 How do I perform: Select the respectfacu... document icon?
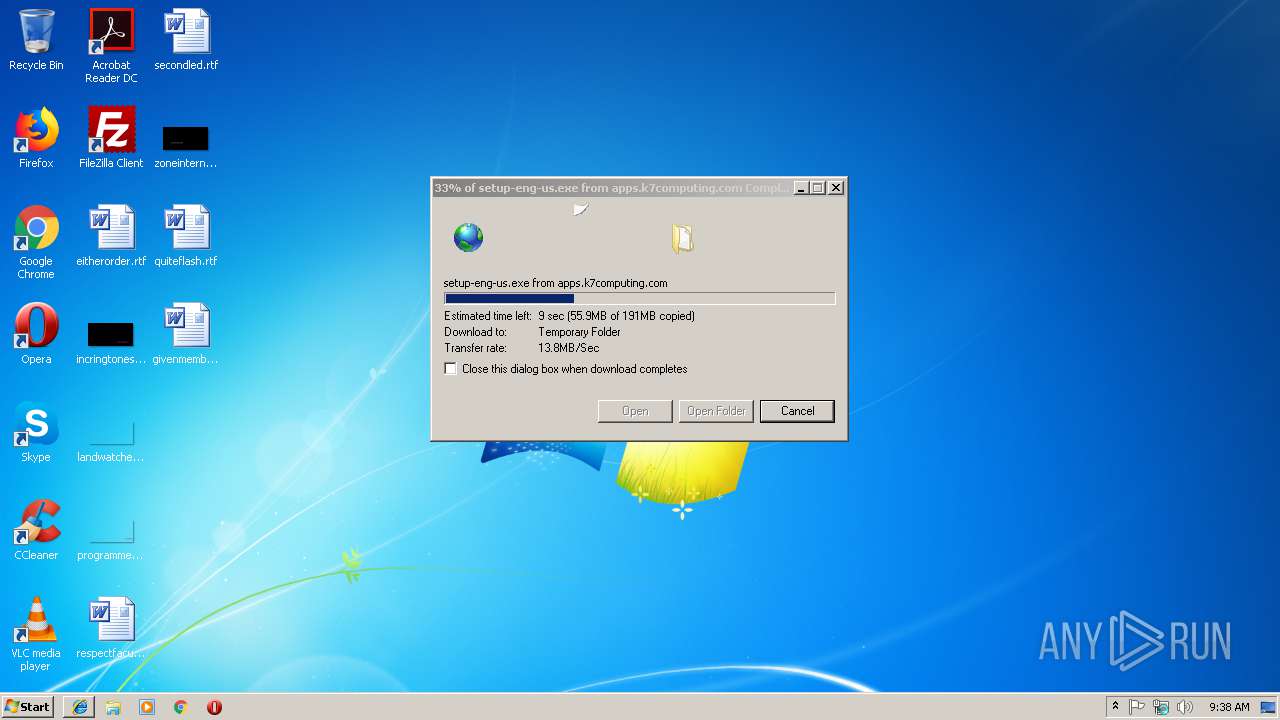[x=111, y=628]
